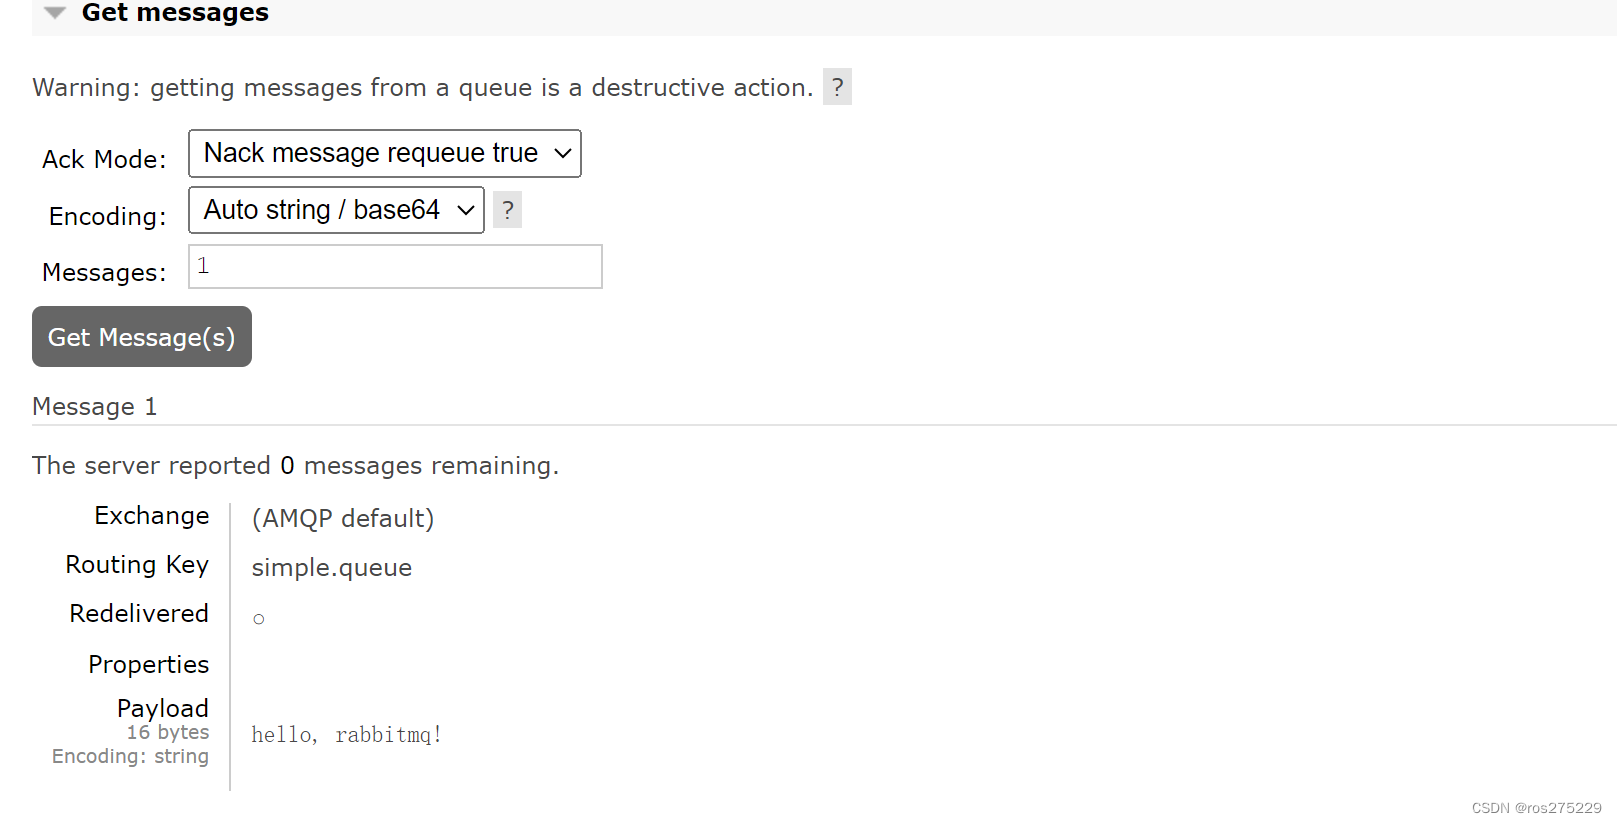Screen dimensions: 1617x823
Task: Focus the Messages count input field
Action: (x=395, y=267)
